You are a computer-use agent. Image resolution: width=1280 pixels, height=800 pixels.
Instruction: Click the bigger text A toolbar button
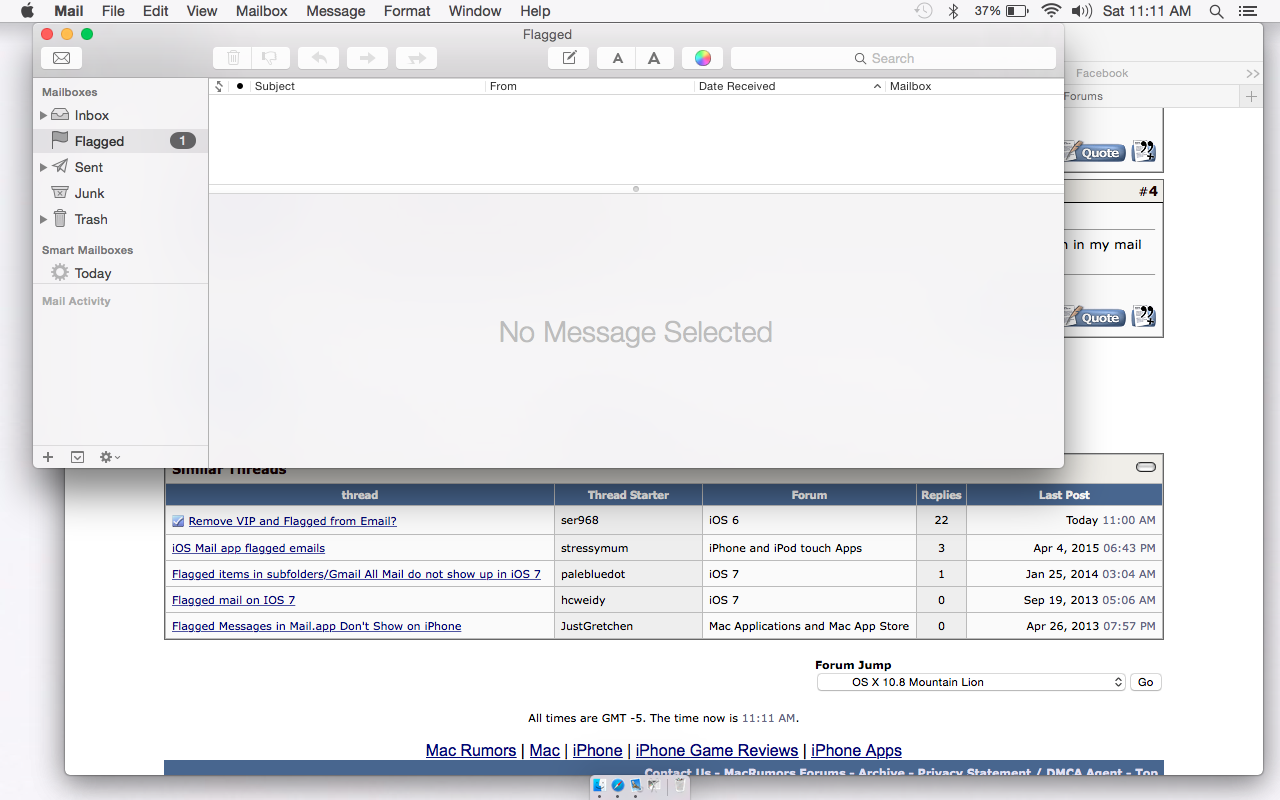click(x=654, y=58)
